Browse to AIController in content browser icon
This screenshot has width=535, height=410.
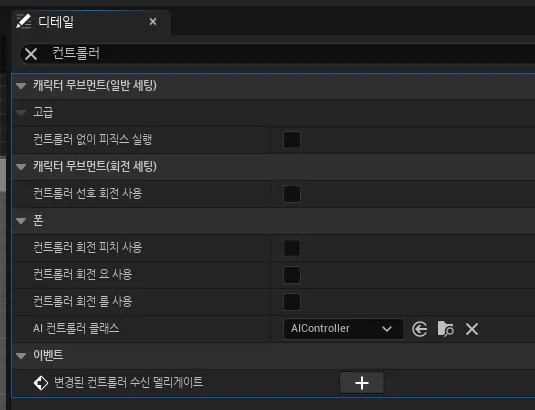pos(445,329)
